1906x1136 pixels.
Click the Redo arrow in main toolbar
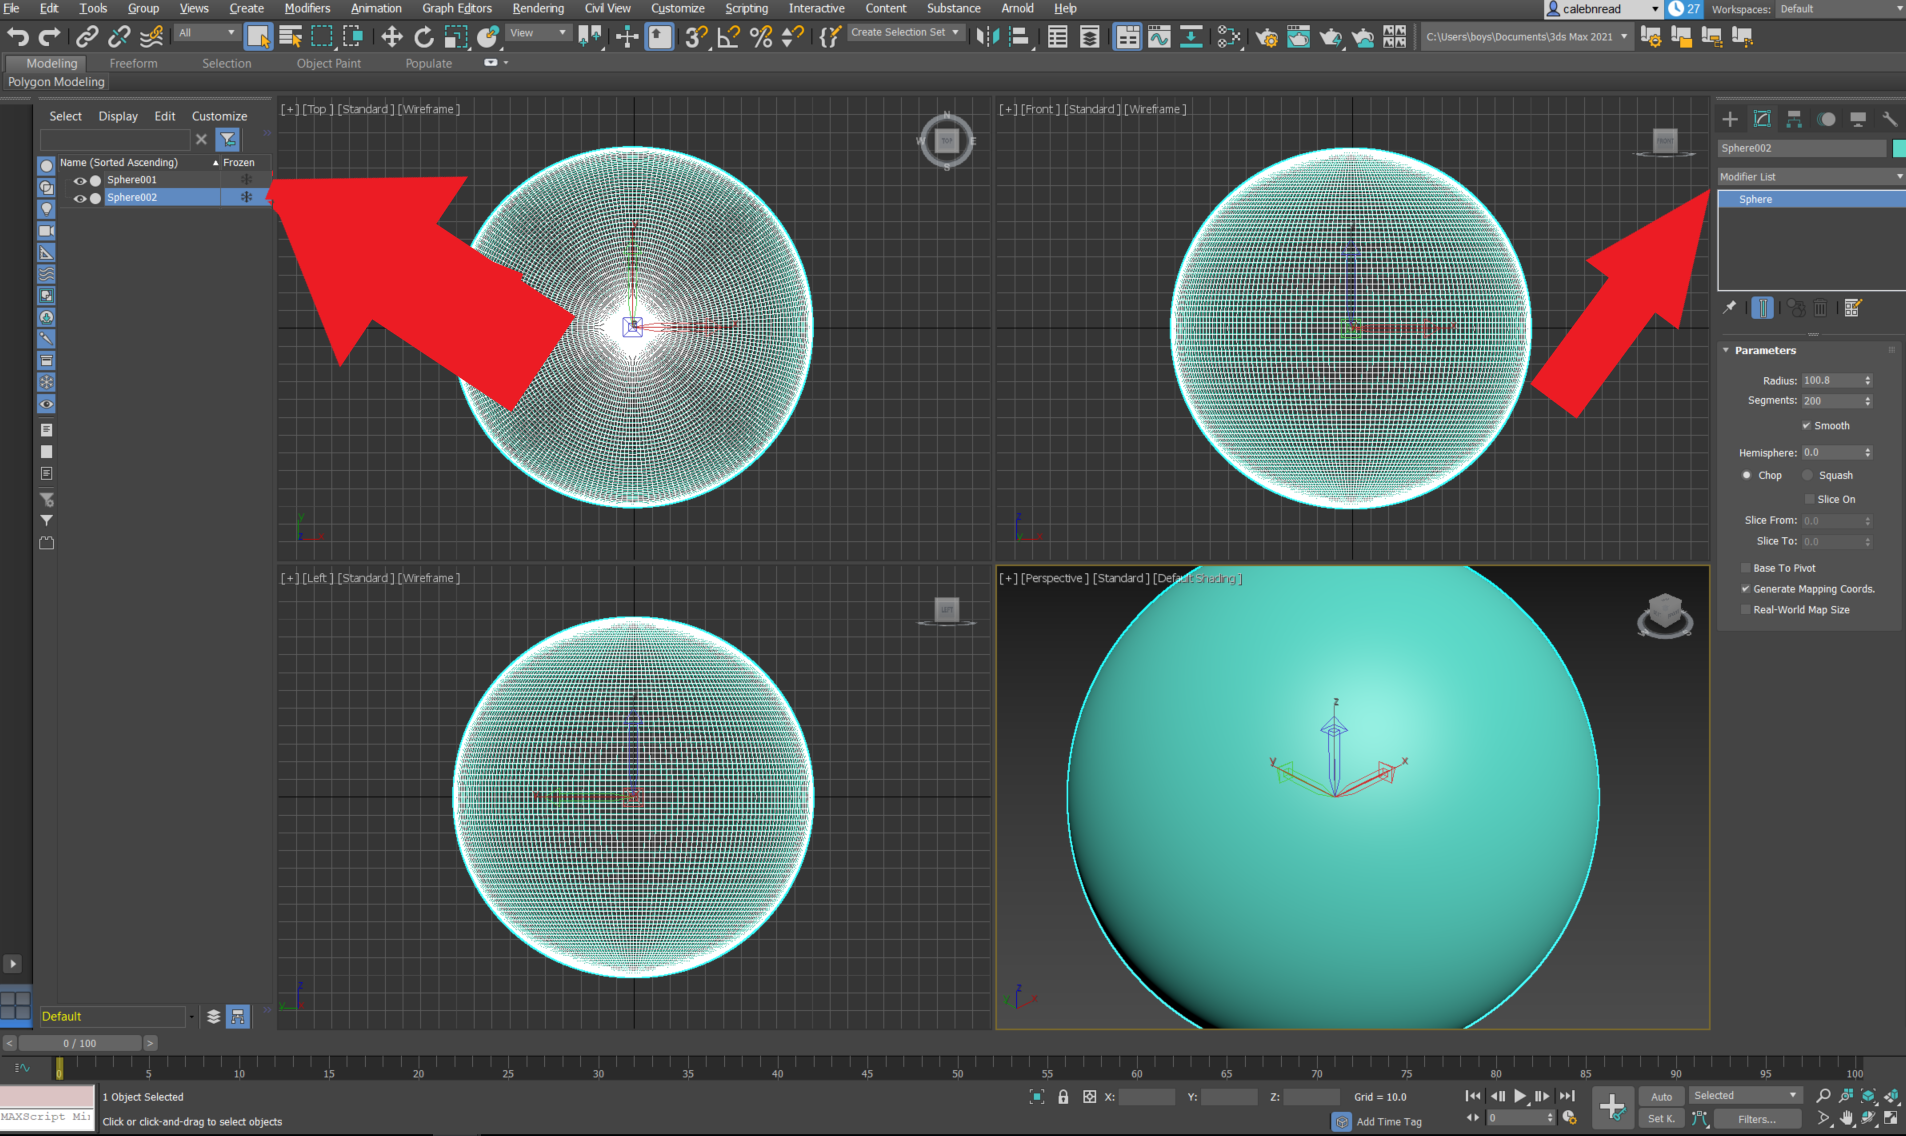[x=49, y=37]
